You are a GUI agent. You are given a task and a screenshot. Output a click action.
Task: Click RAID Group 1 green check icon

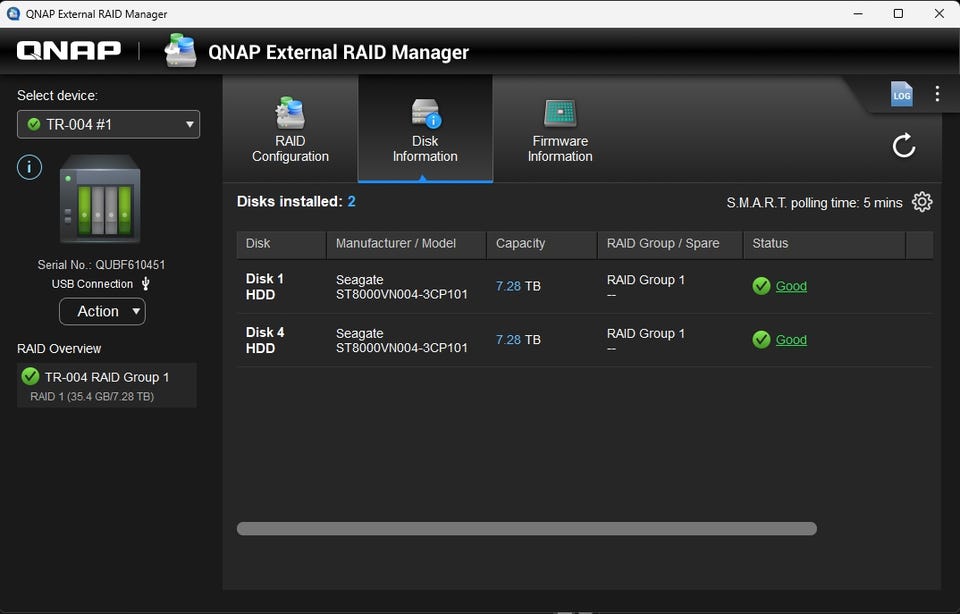30,376
